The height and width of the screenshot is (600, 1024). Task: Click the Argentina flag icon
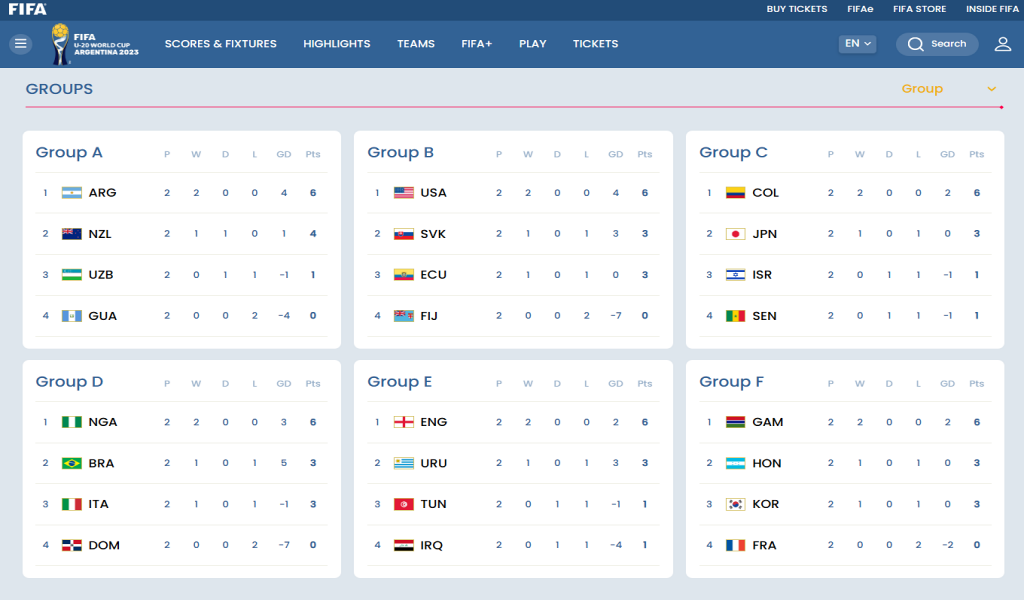click(x=72, y=193)
